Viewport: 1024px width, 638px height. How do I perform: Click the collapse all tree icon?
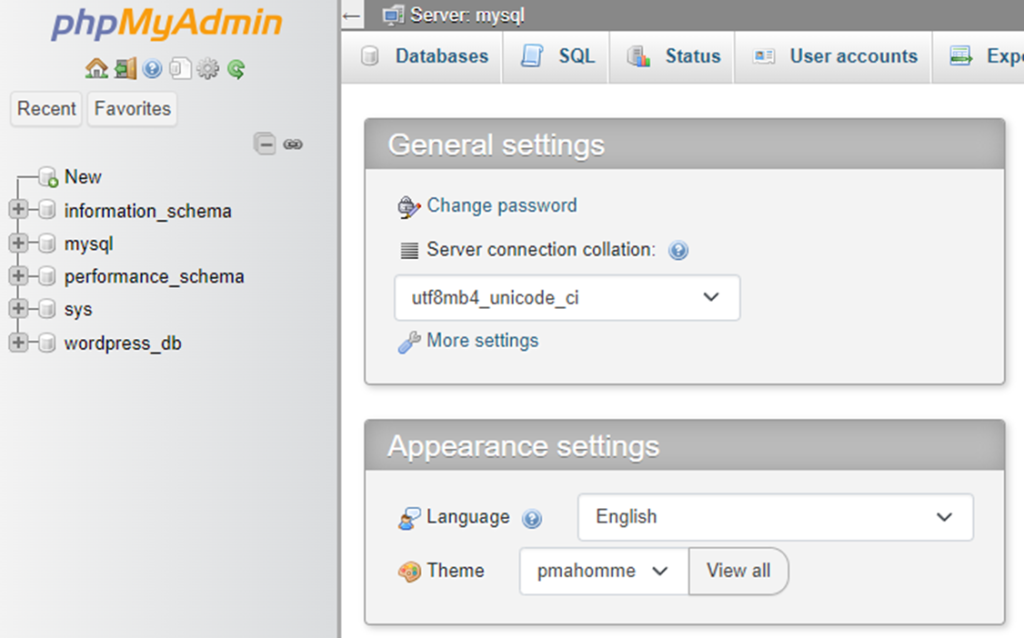pos(264,144)
